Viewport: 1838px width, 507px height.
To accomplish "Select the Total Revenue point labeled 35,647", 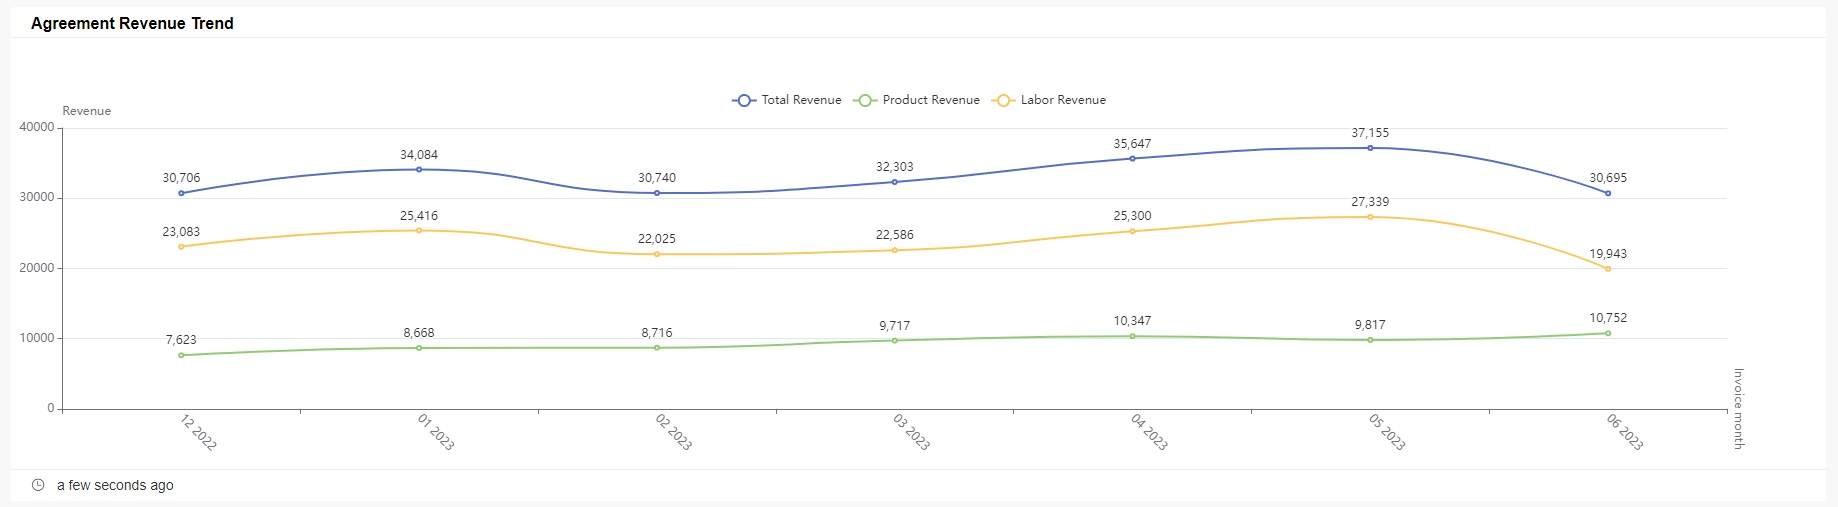I will click(1132, 158).
